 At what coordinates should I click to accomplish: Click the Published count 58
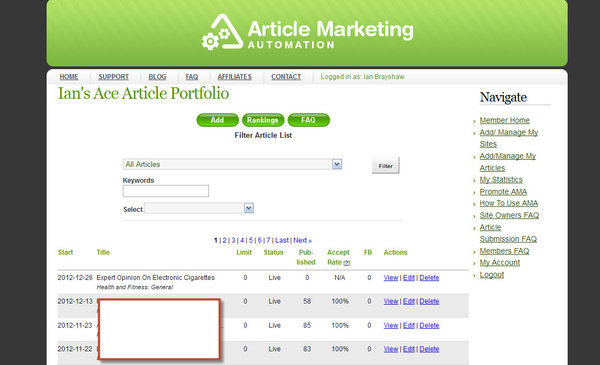[x=307, y=301]
